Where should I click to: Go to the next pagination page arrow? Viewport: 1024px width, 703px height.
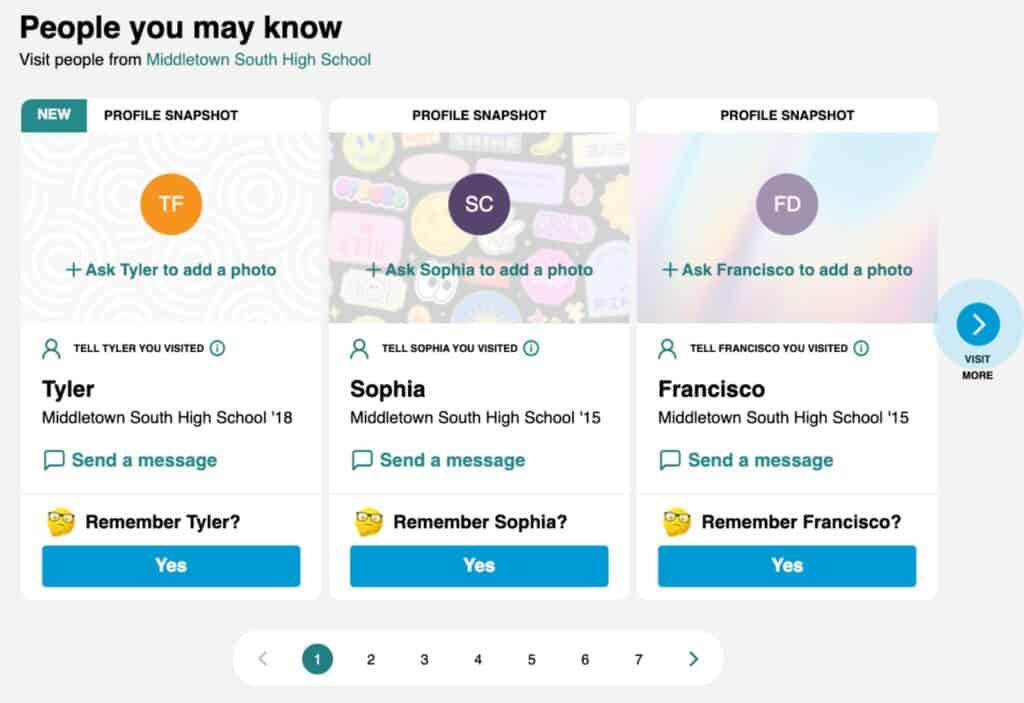click(x=693, y=659)
